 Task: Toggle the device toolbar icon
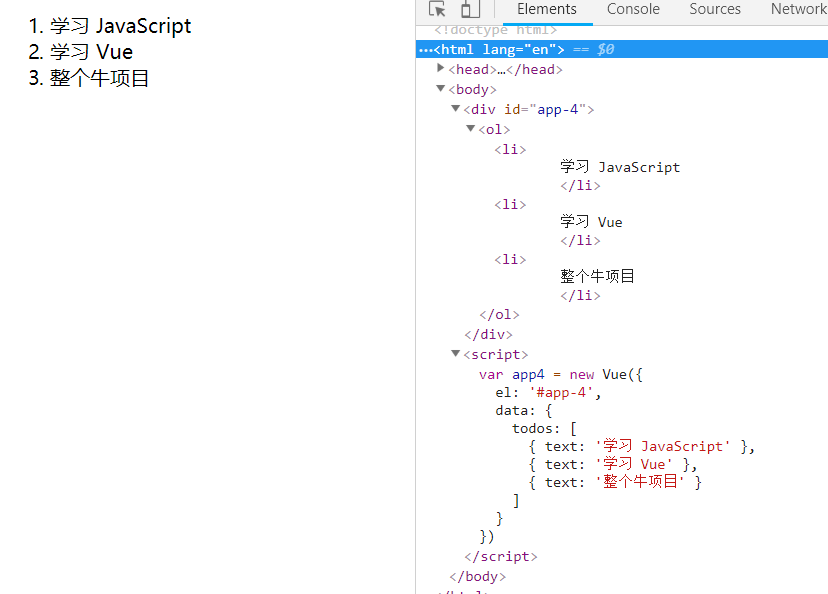click(469, 9)
